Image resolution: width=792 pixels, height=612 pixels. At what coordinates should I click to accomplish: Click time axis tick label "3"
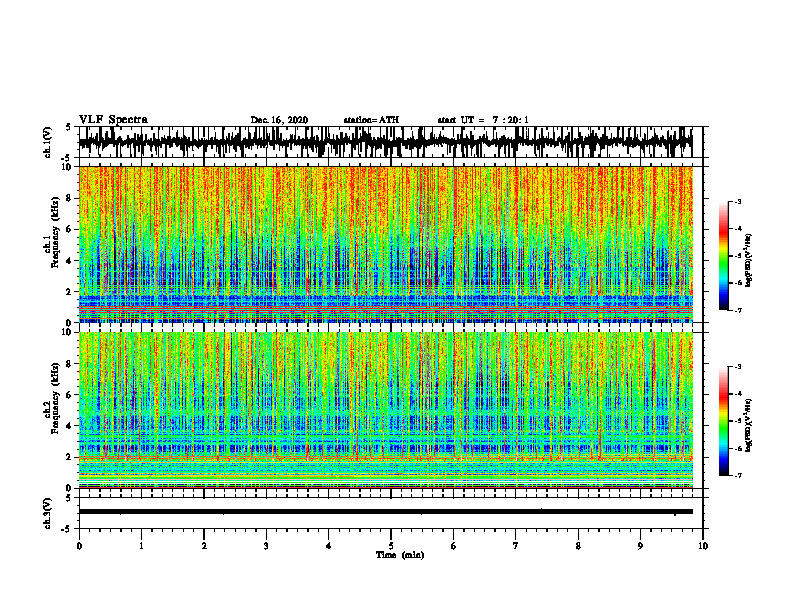[266, 546]
